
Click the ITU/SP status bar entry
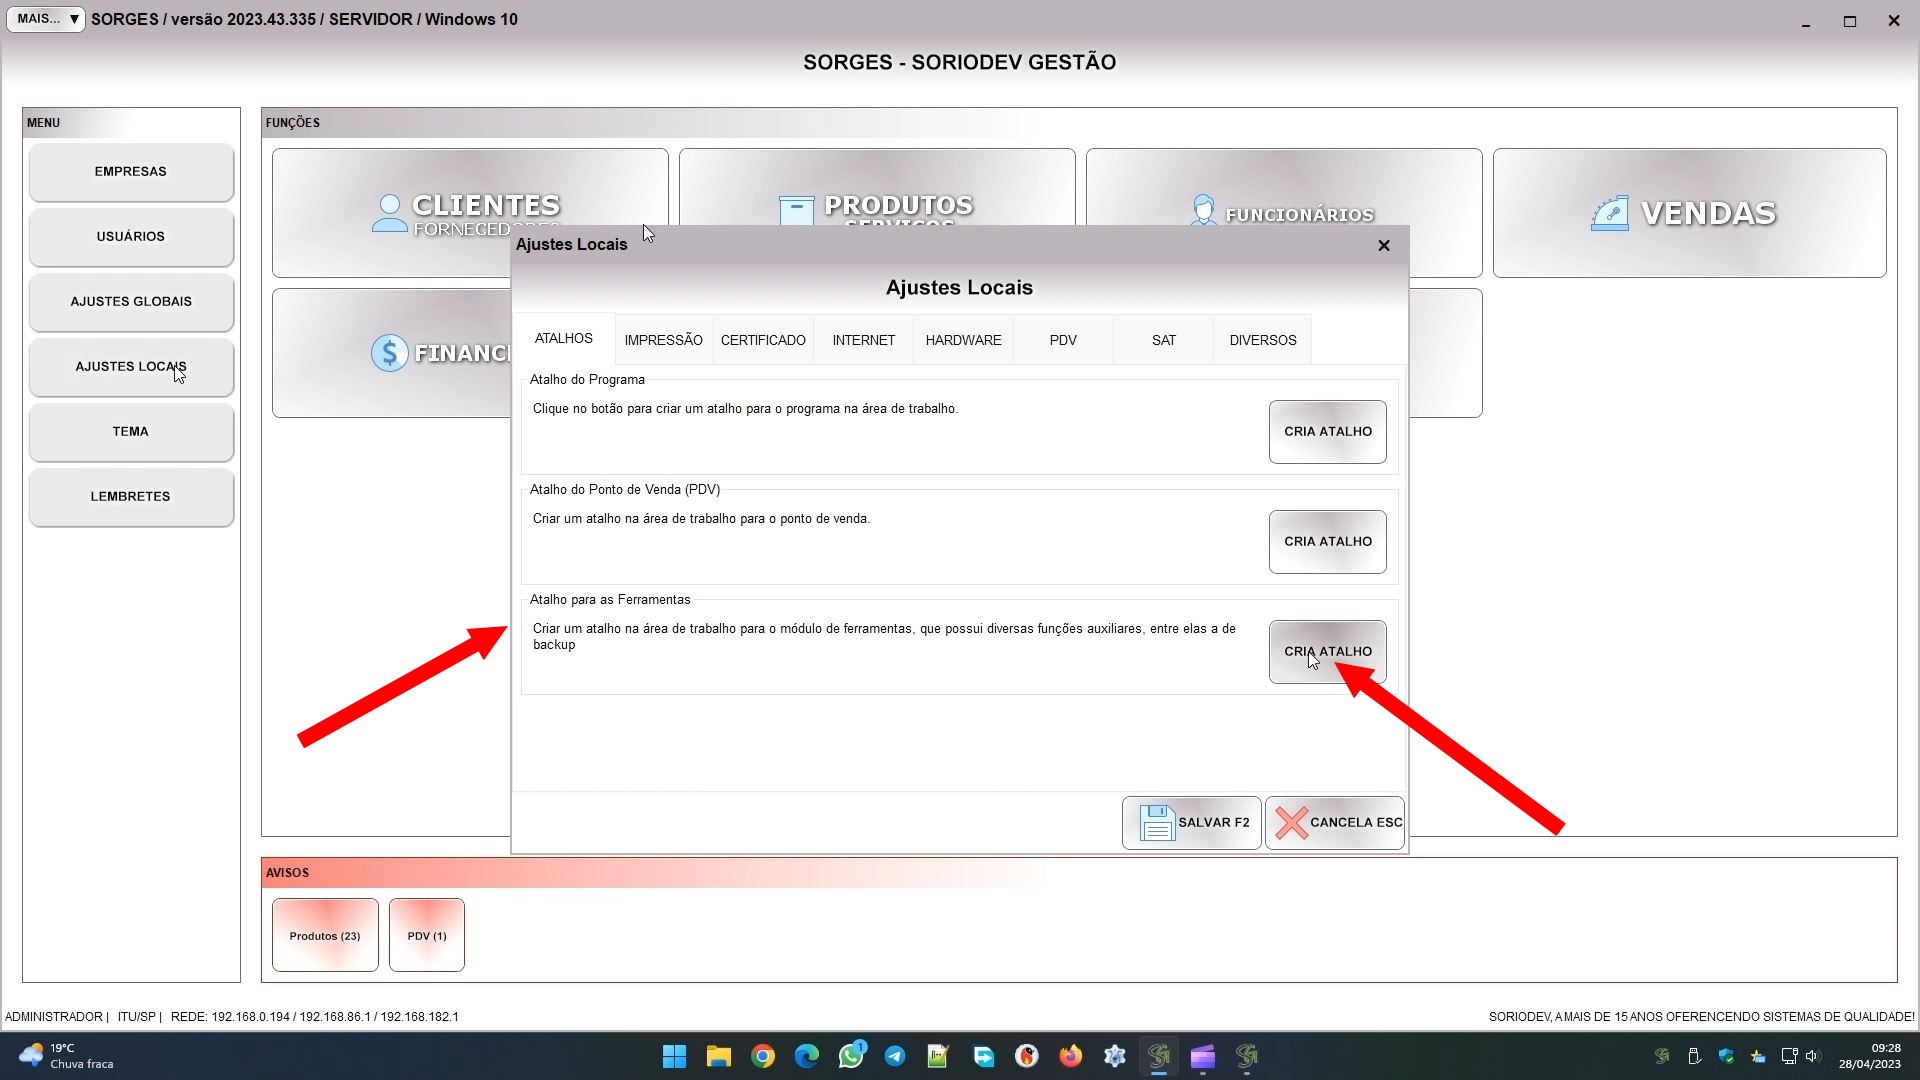coord(137,1017)
